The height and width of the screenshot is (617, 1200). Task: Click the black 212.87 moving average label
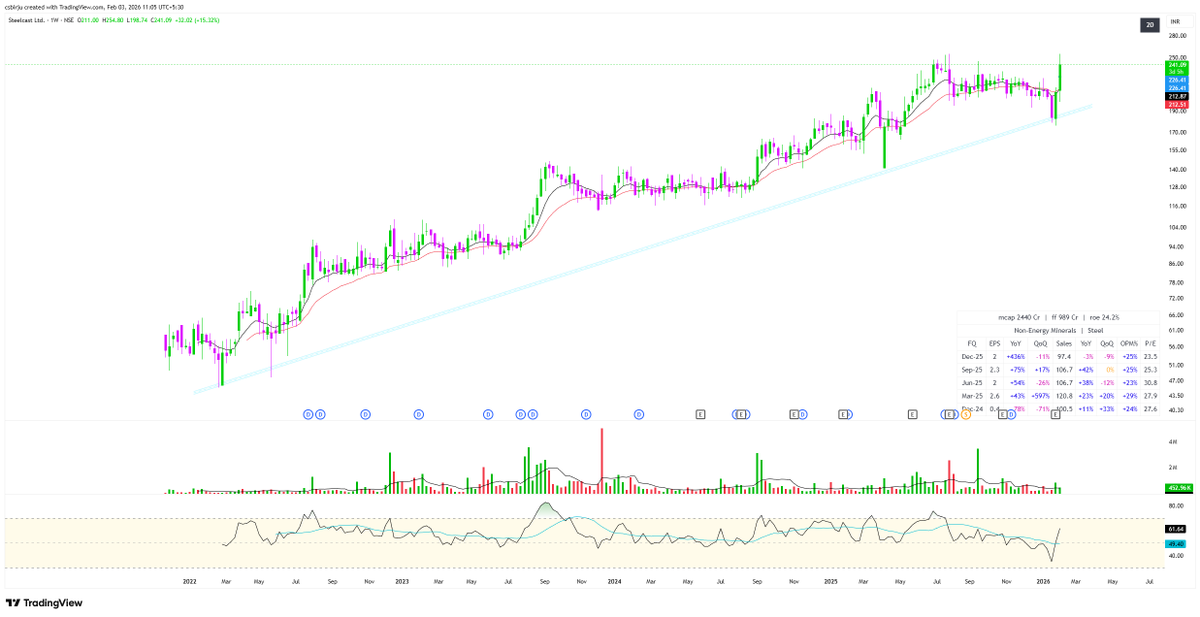pos(1176,96)
